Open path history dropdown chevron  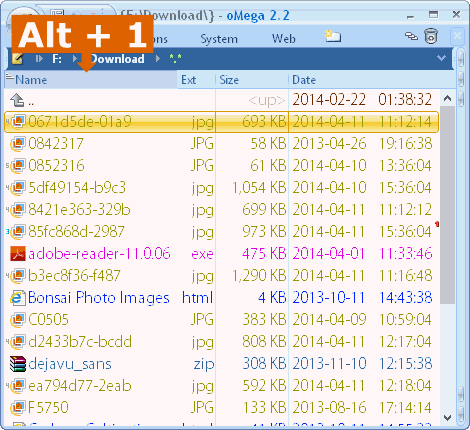coord(441,58)
